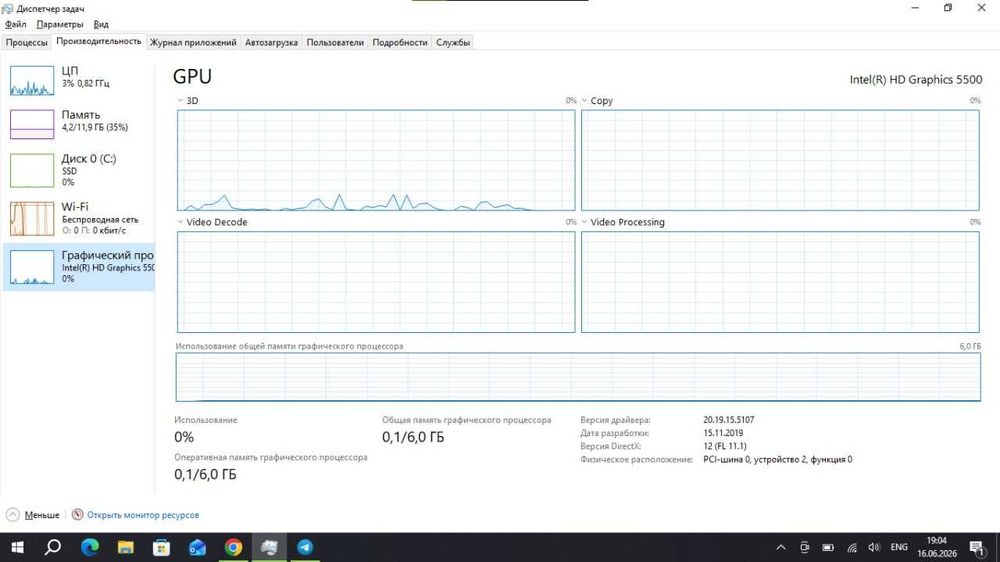Screen dimensions: 1000x562
Task: Click the date value 15.11.2019
Action: click(723, 433)
